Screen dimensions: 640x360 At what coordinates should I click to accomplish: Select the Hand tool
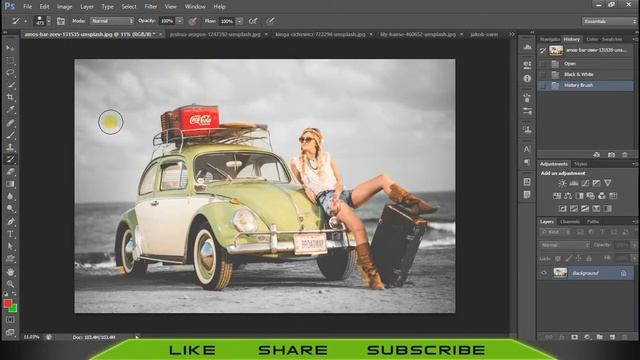(x=10, y=271)
